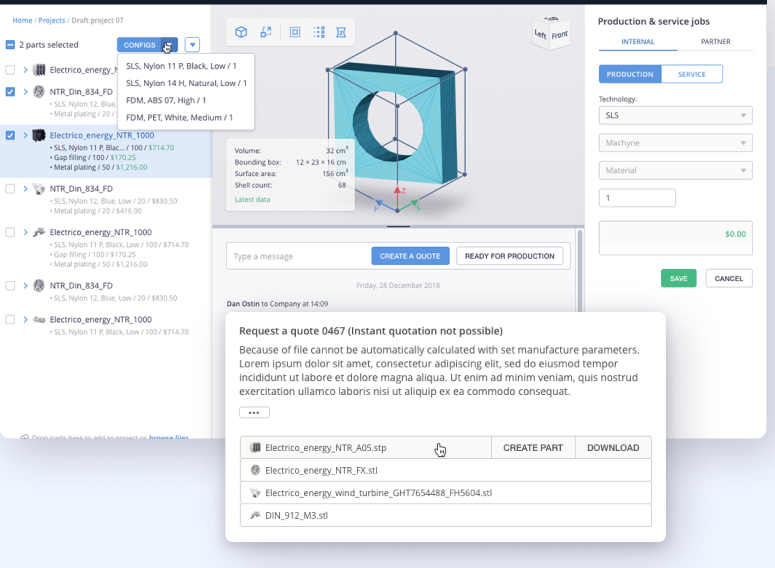Click the green SAVE button

point(678,278)
